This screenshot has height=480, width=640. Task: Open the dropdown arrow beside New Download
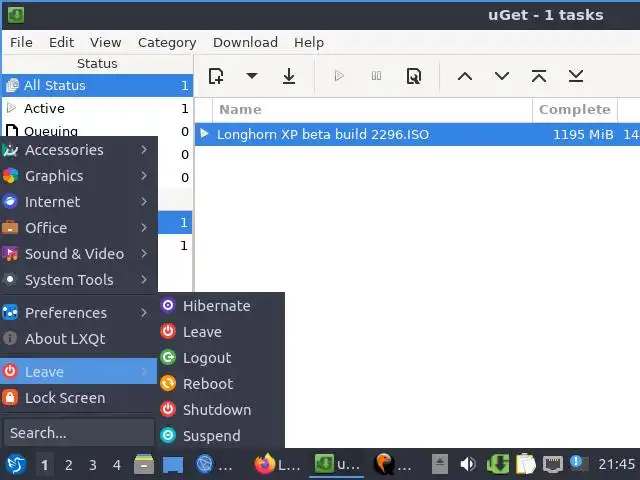click(252, 76)
